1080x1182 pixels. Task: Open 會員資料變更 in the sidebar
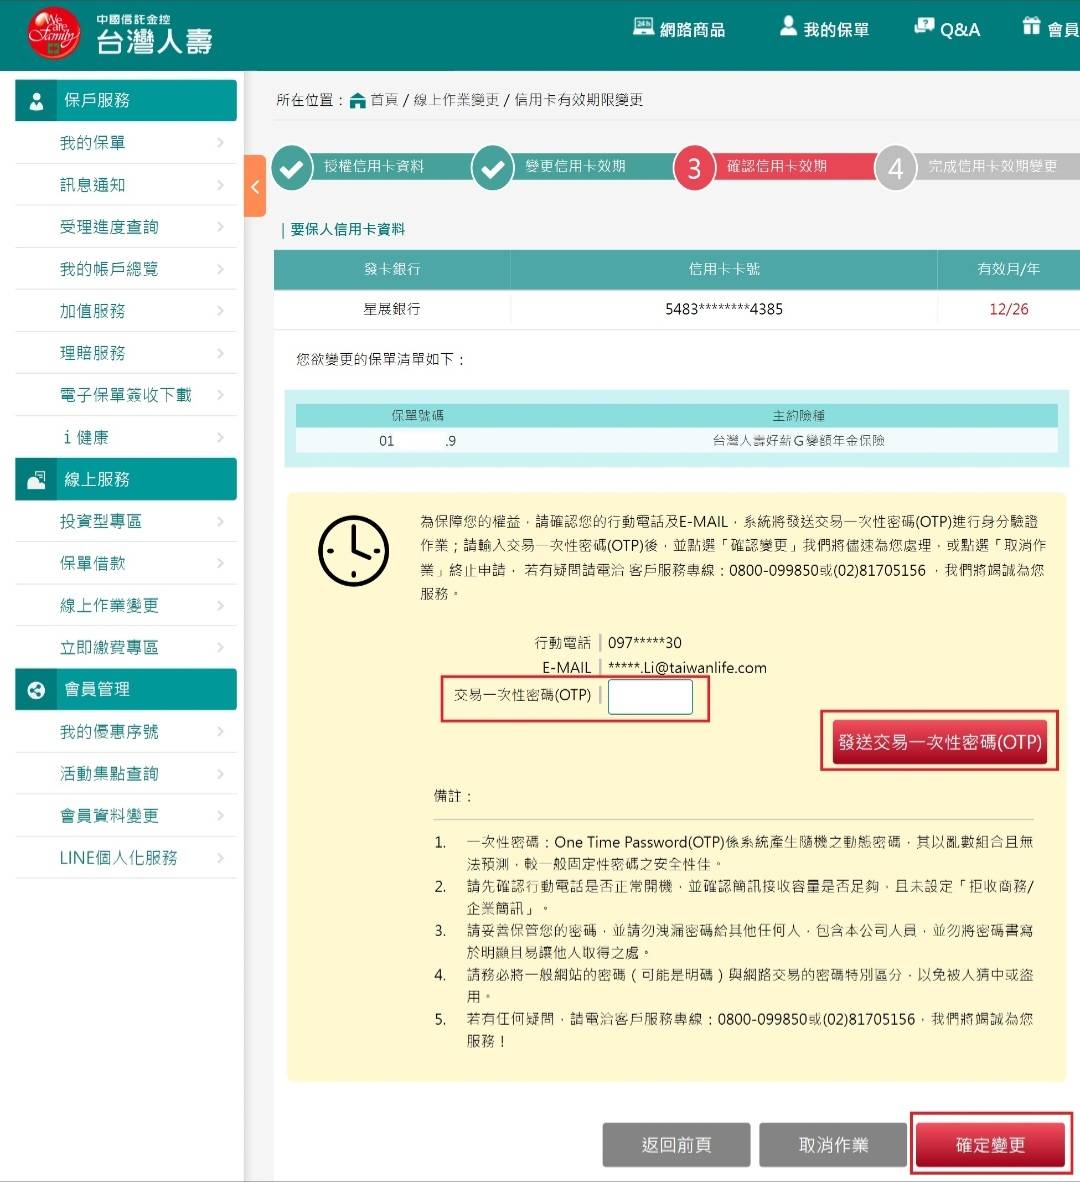coord(126,816)
